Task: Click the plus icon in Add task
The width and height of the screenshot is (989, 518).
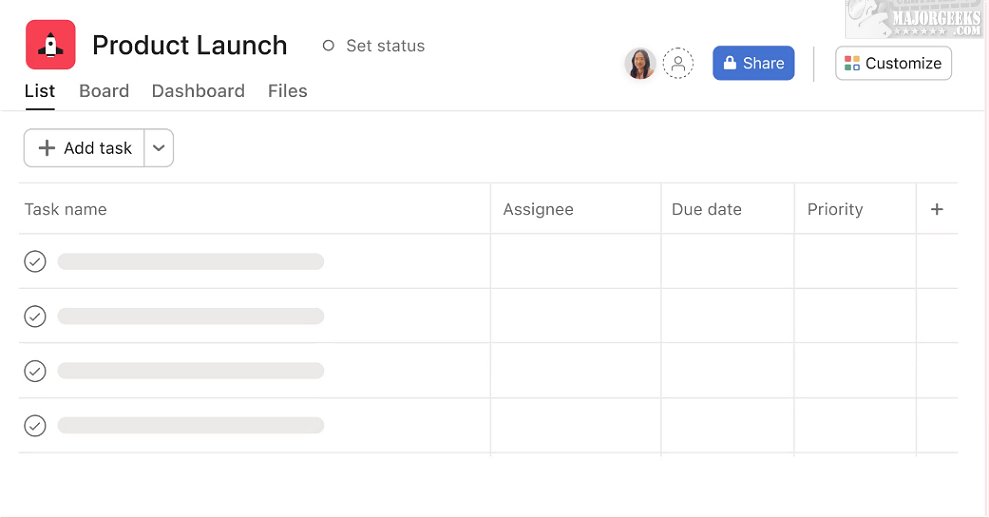Action: [46, 148]
